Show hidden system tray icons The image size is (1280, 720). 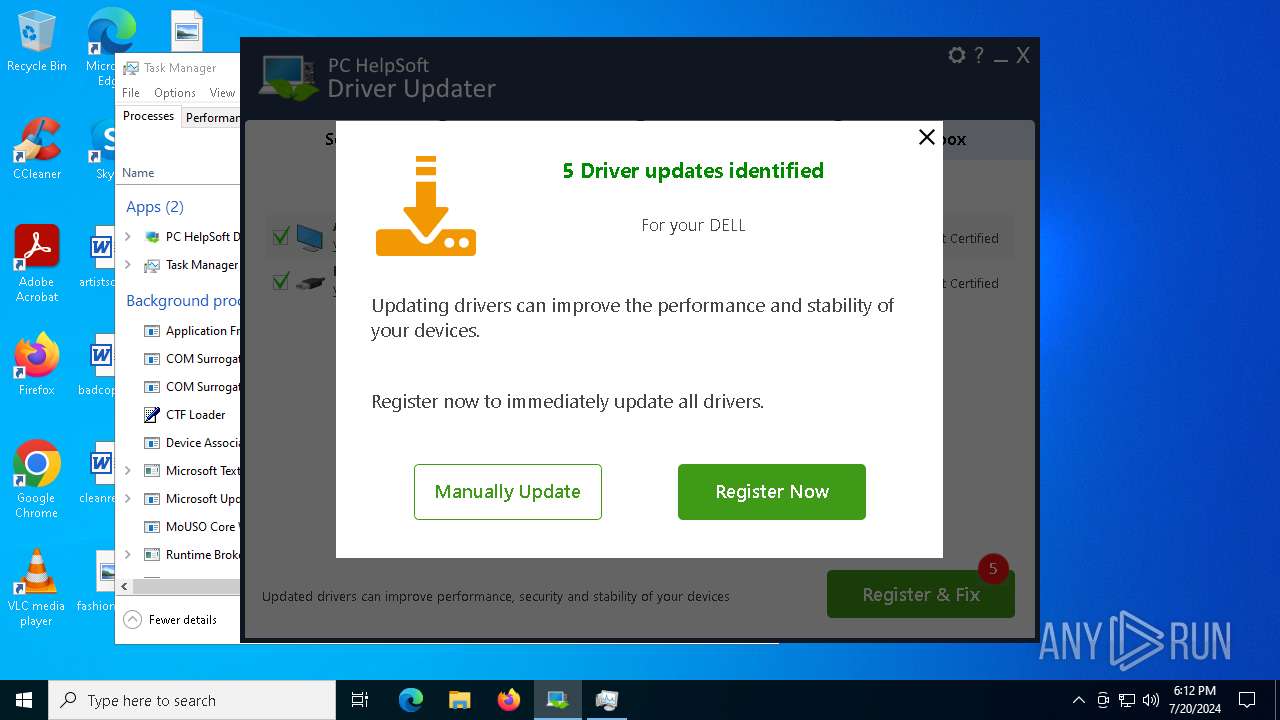[1078, 700]
